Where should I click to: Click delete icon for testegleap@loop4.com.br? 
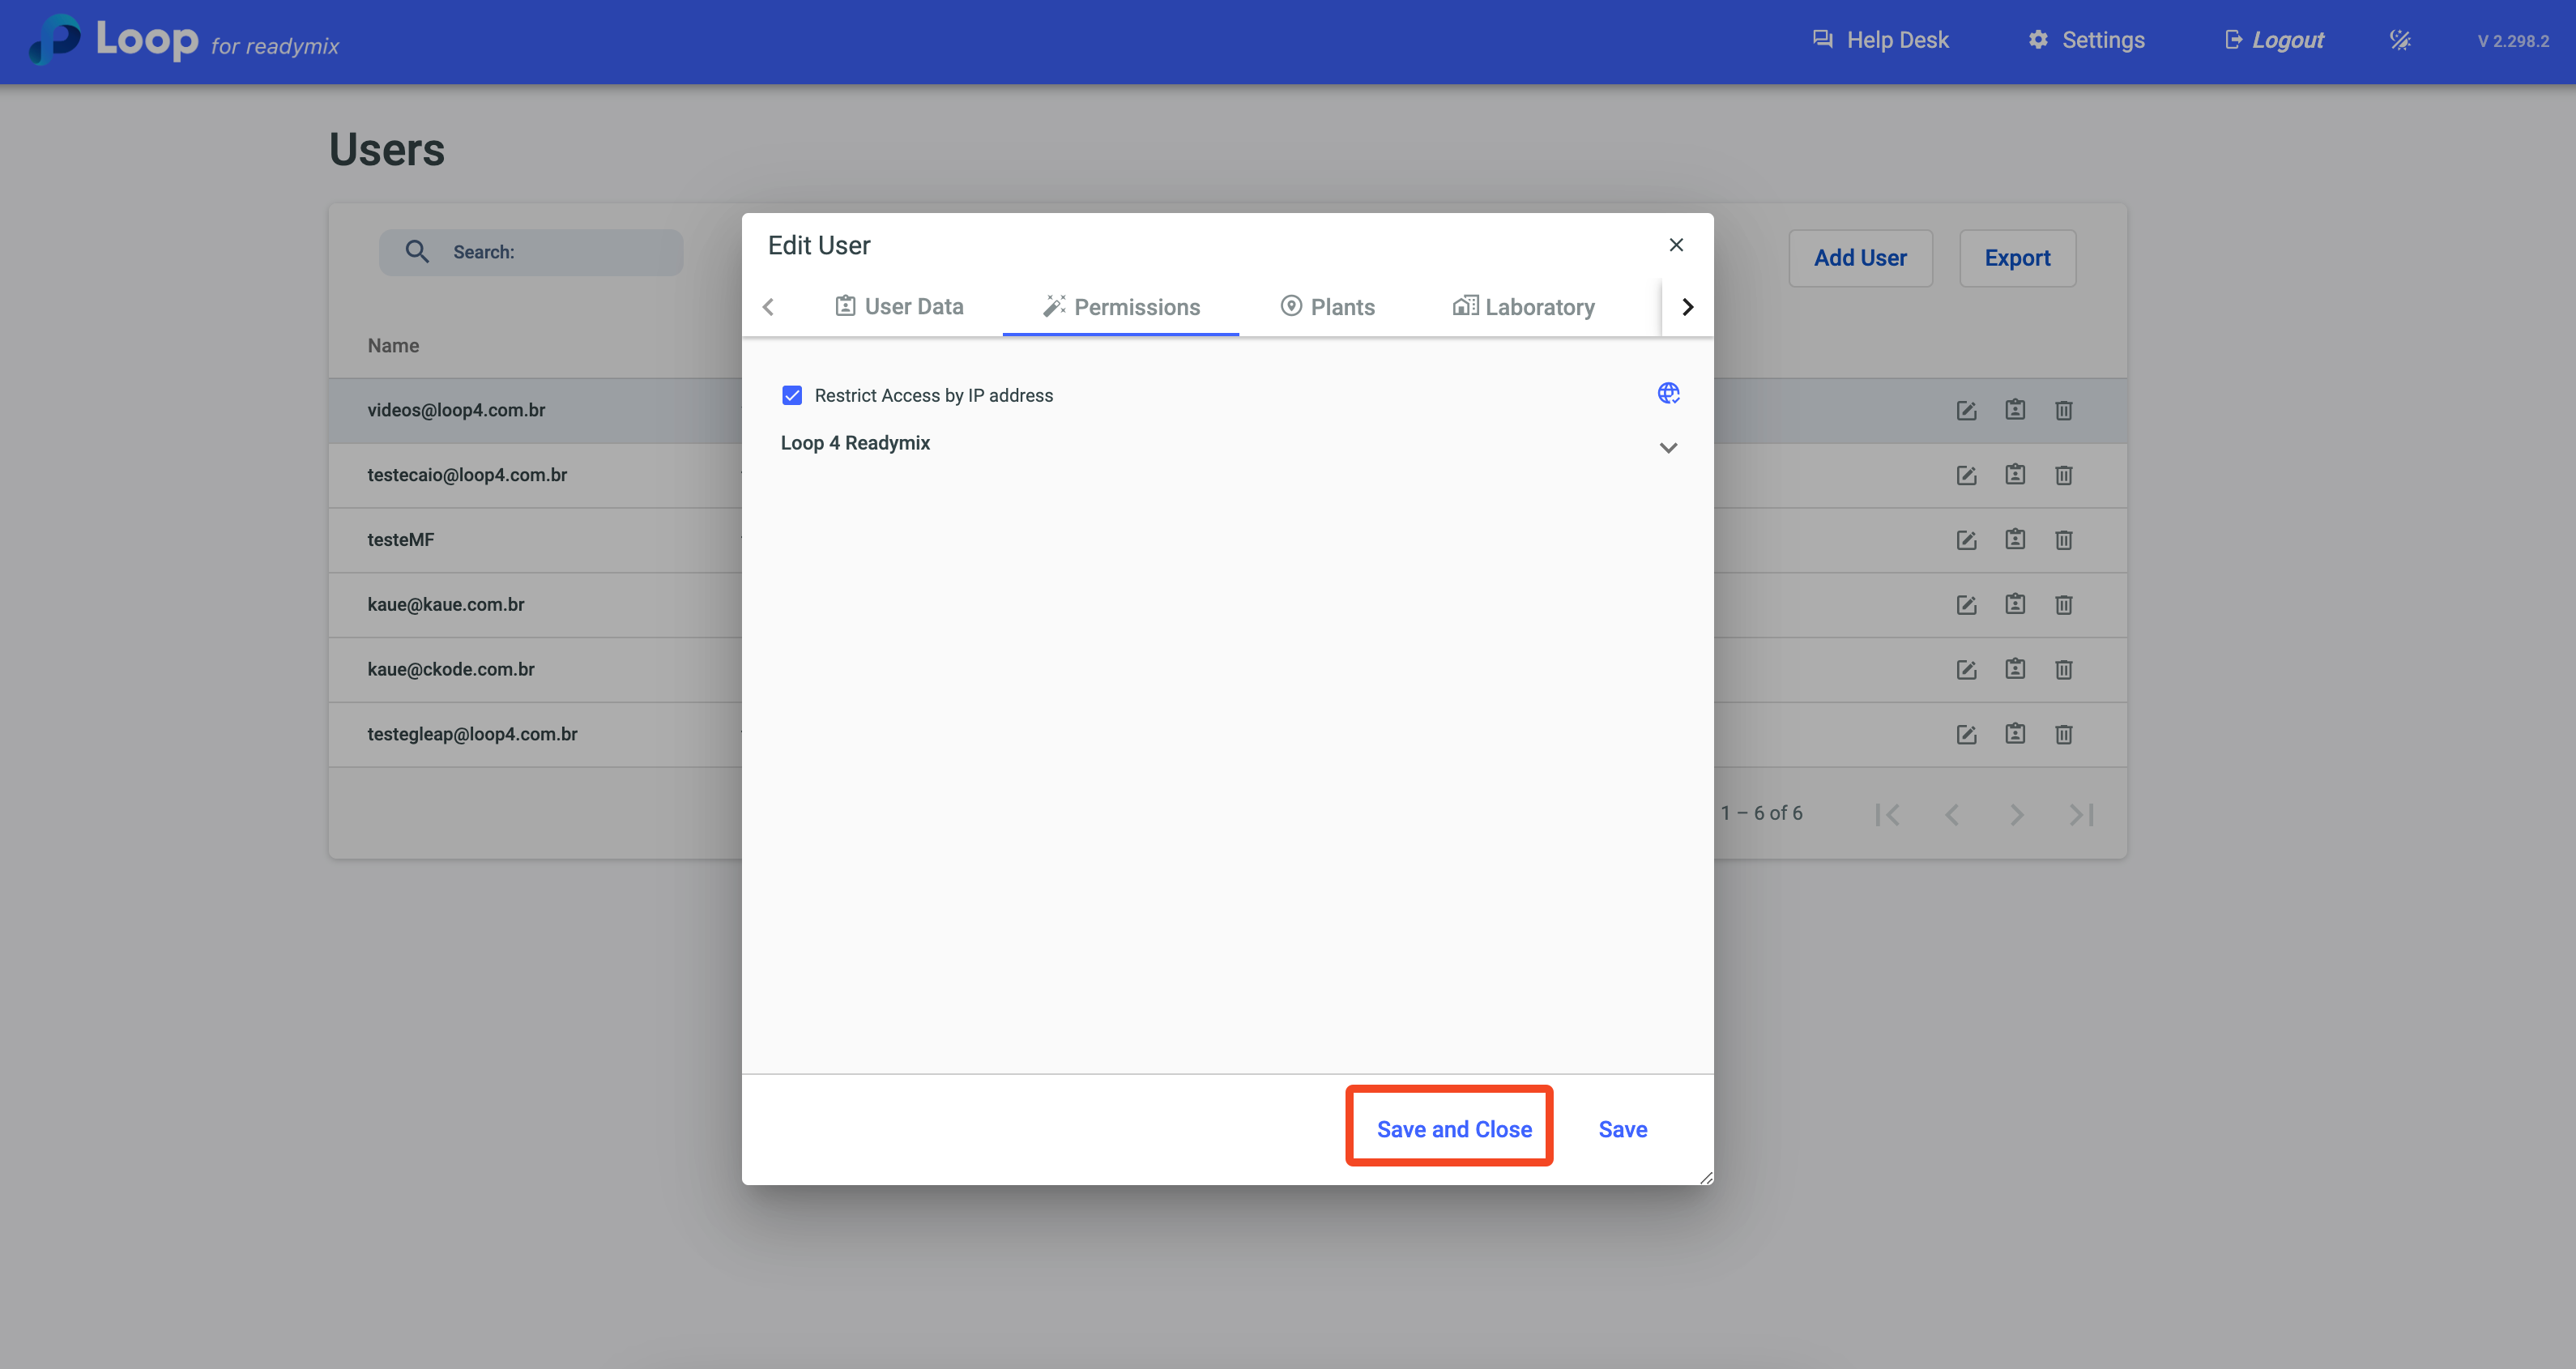[x=2063, y=734]
